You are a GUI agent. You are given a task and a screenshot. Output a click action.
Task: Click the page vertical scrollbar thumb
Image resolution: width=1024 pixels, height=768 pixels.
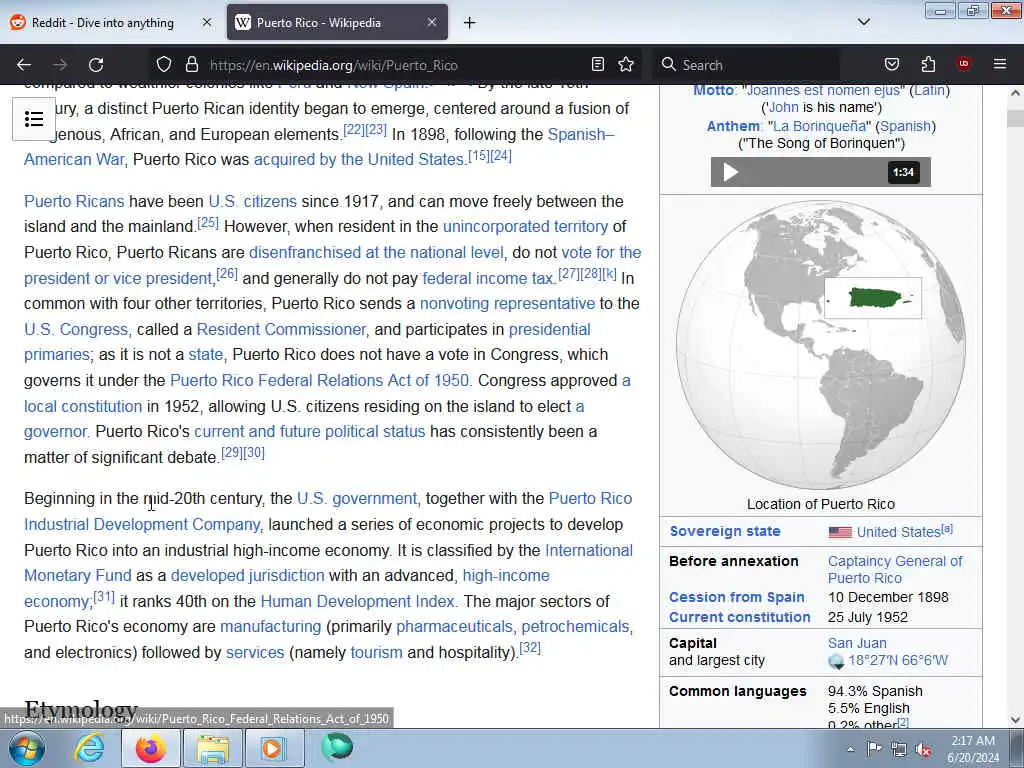1015,118
